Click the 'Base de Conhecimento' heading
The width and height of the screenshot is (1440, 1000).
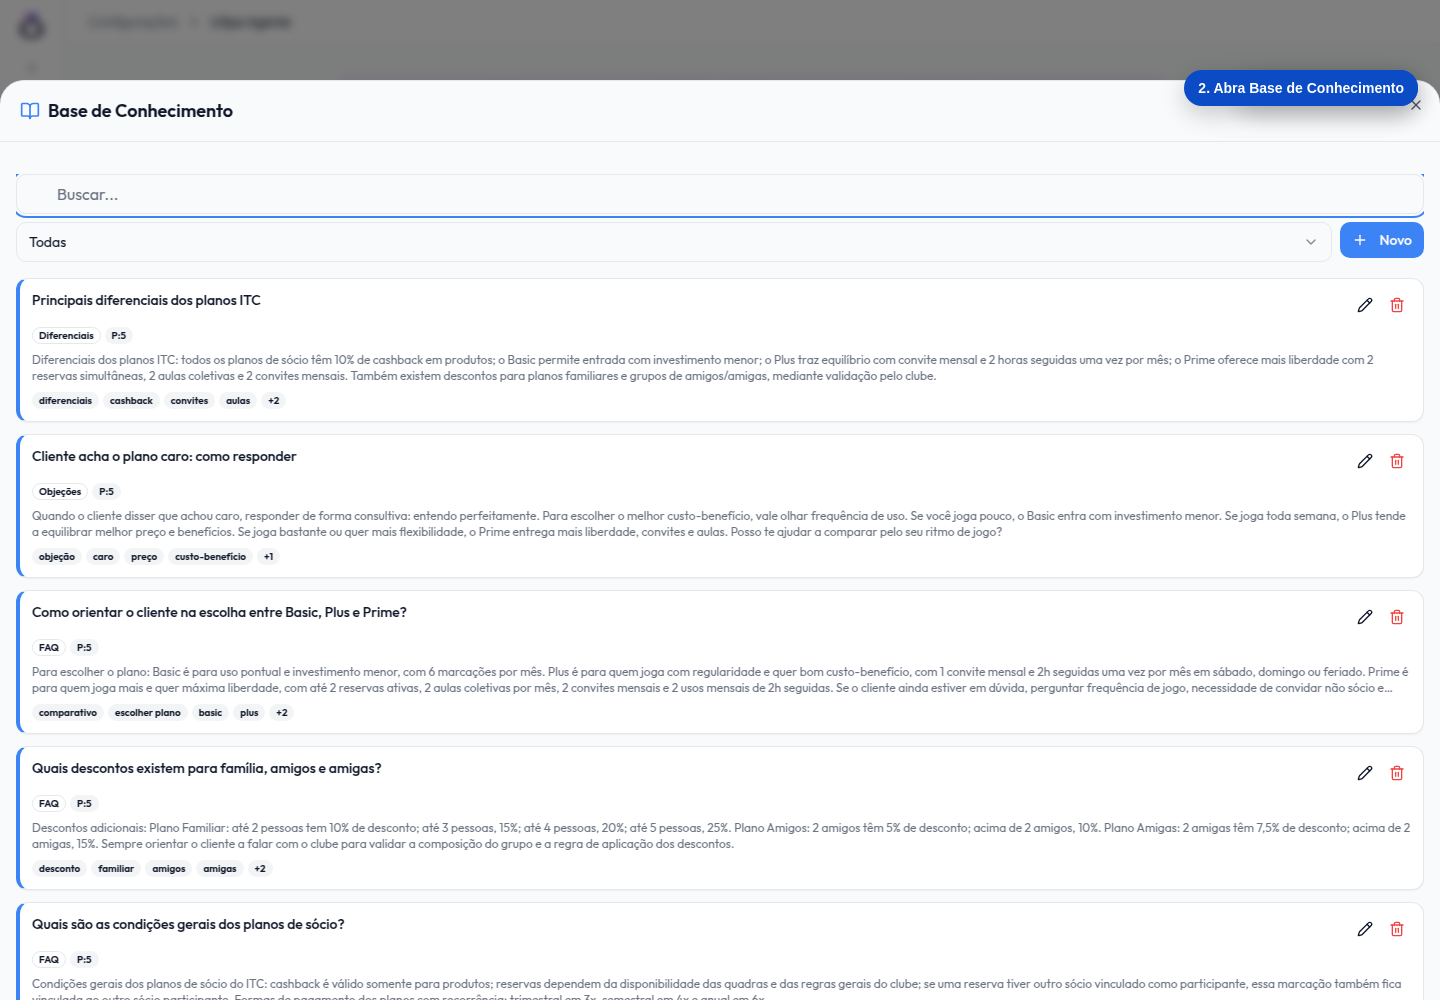(x=140, y=111)
